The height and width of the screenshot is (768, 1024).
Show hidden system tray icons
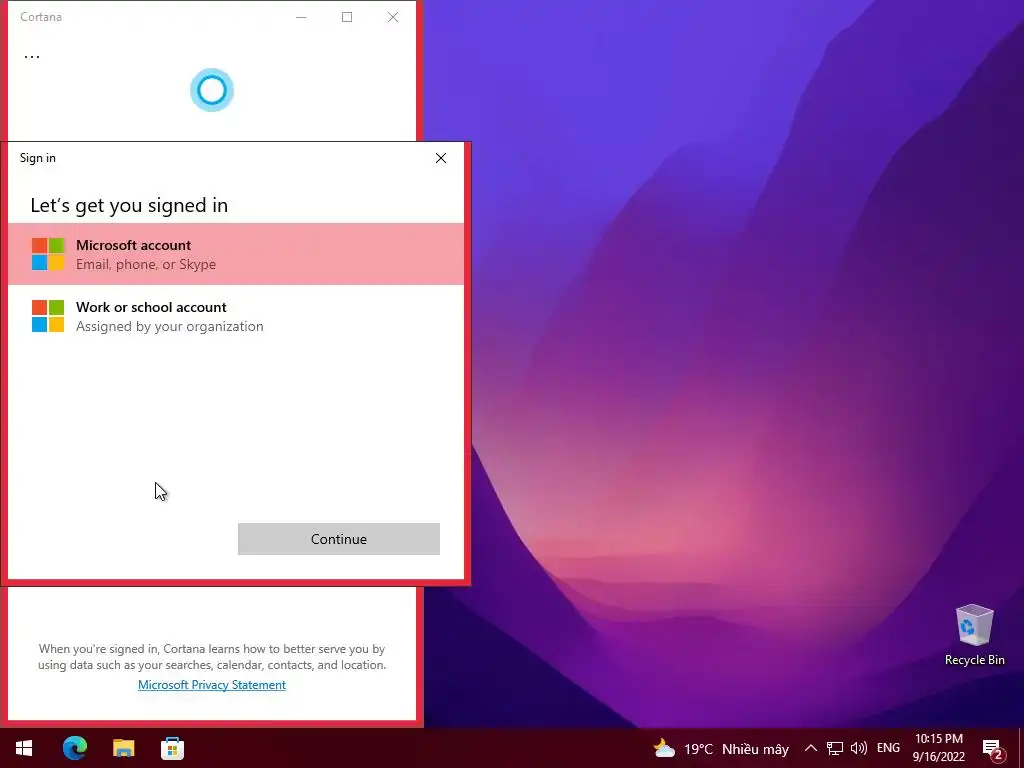click(x=810, y=748)
